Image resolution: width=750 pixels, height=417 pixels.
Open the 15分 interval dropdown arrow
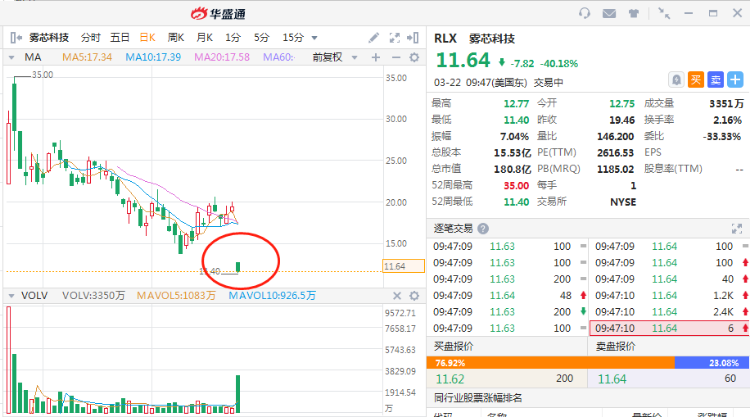point(314,38)
